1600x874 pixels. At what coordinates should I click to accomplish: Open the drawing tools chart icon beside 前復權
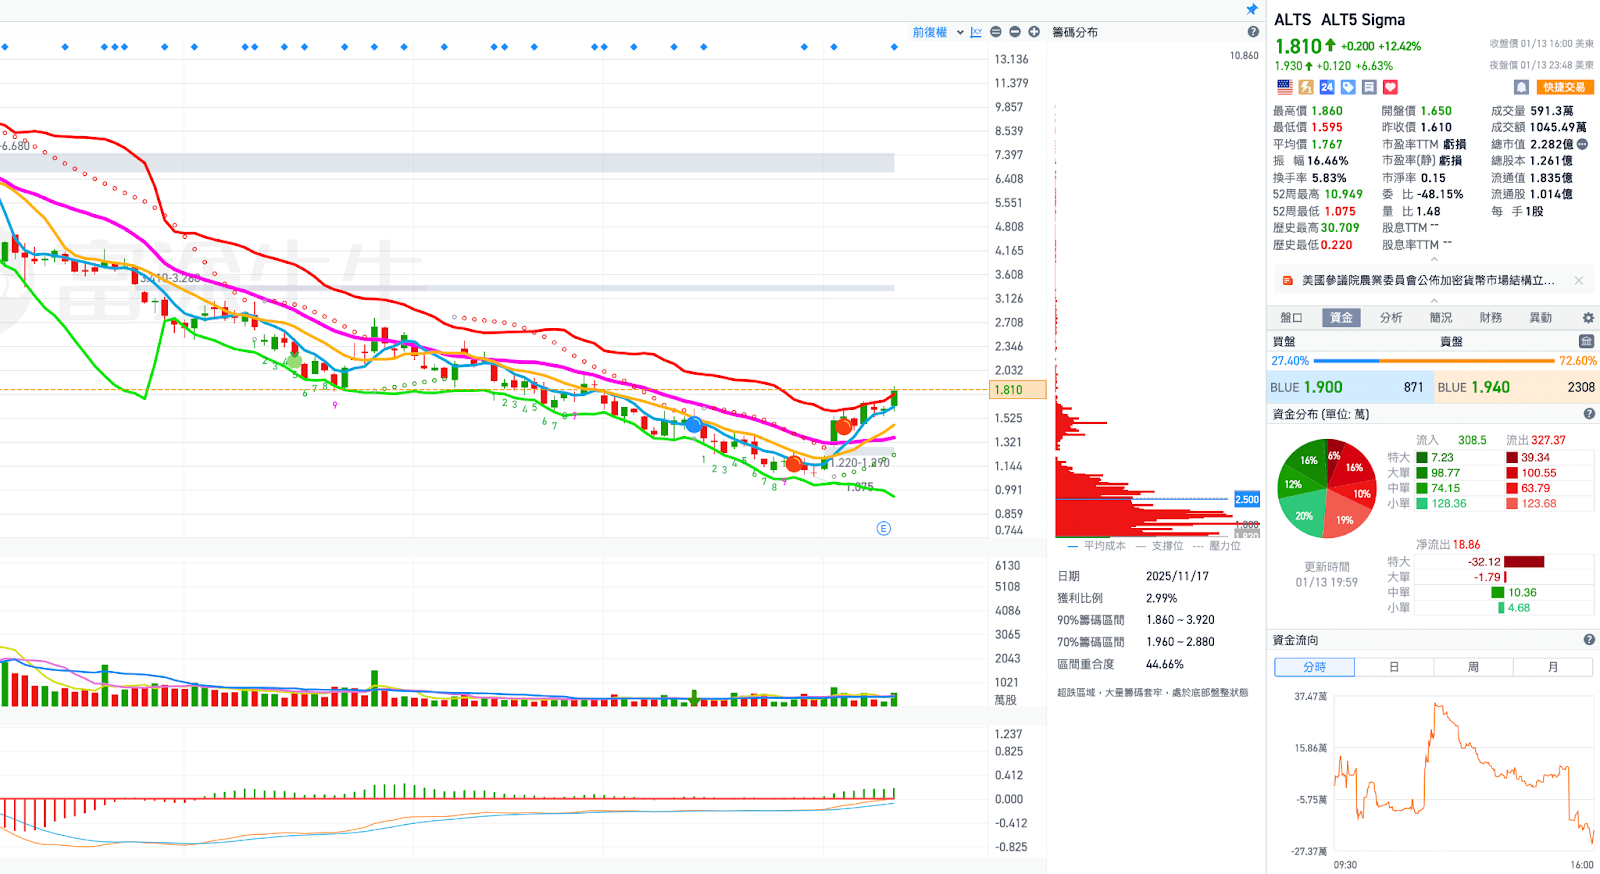[976, 32]
